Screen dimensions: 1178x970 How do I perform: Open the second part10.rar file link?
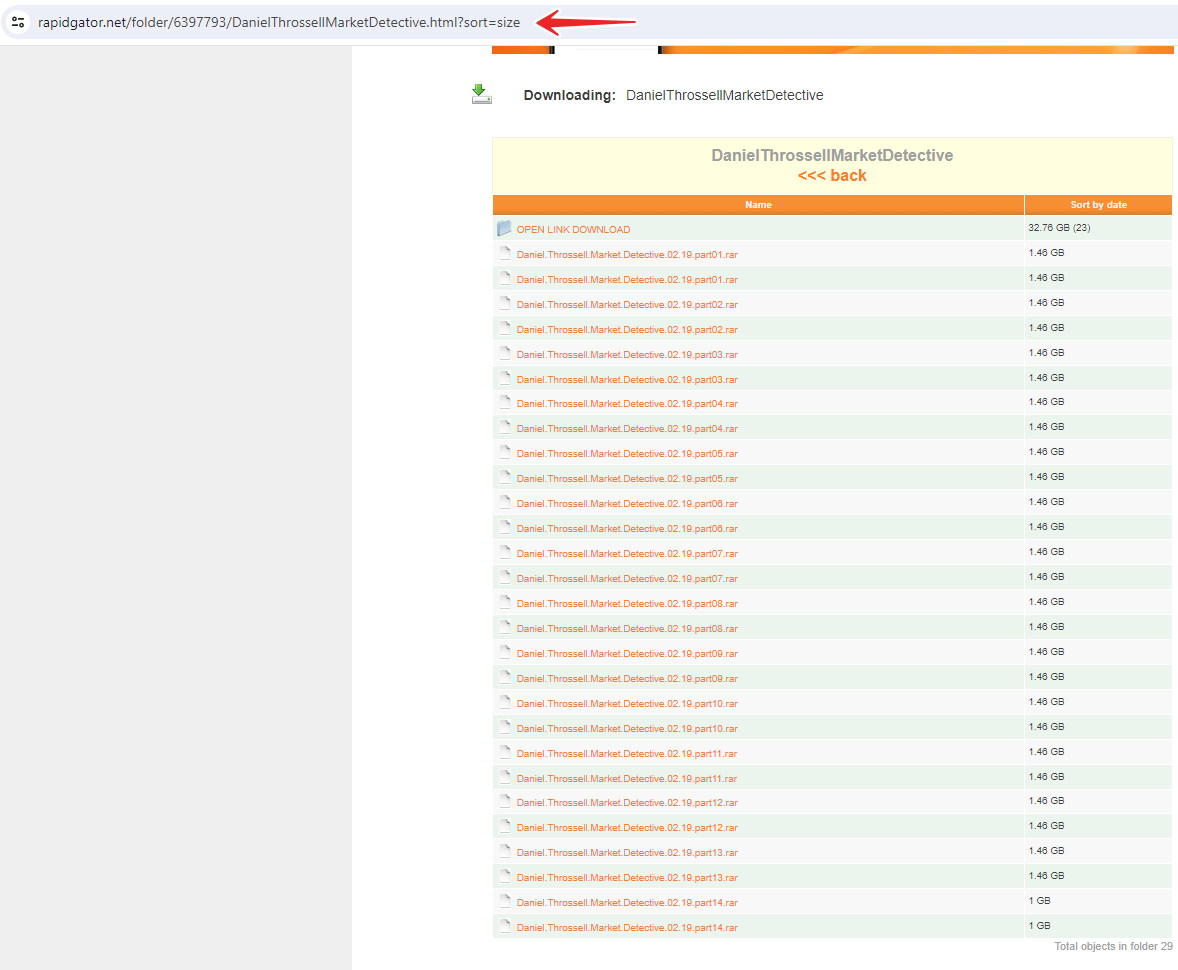(627, 729)
